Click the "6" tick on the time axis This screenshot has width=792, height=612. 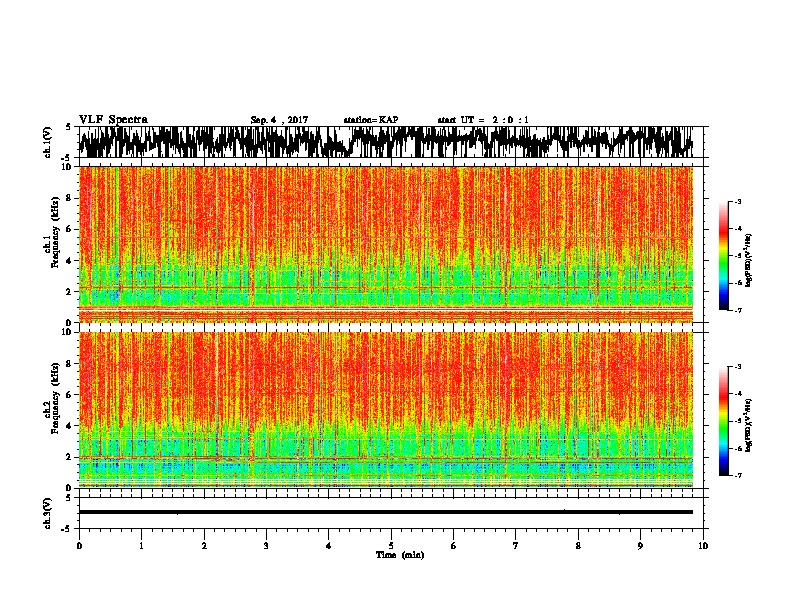[454, 546]
